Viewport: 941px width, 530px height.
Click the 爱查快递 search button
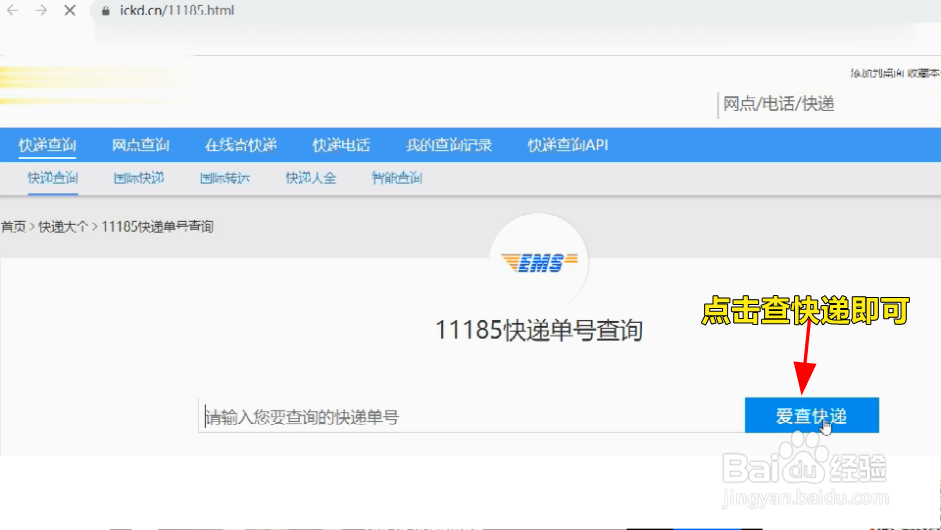pos(811,415)
